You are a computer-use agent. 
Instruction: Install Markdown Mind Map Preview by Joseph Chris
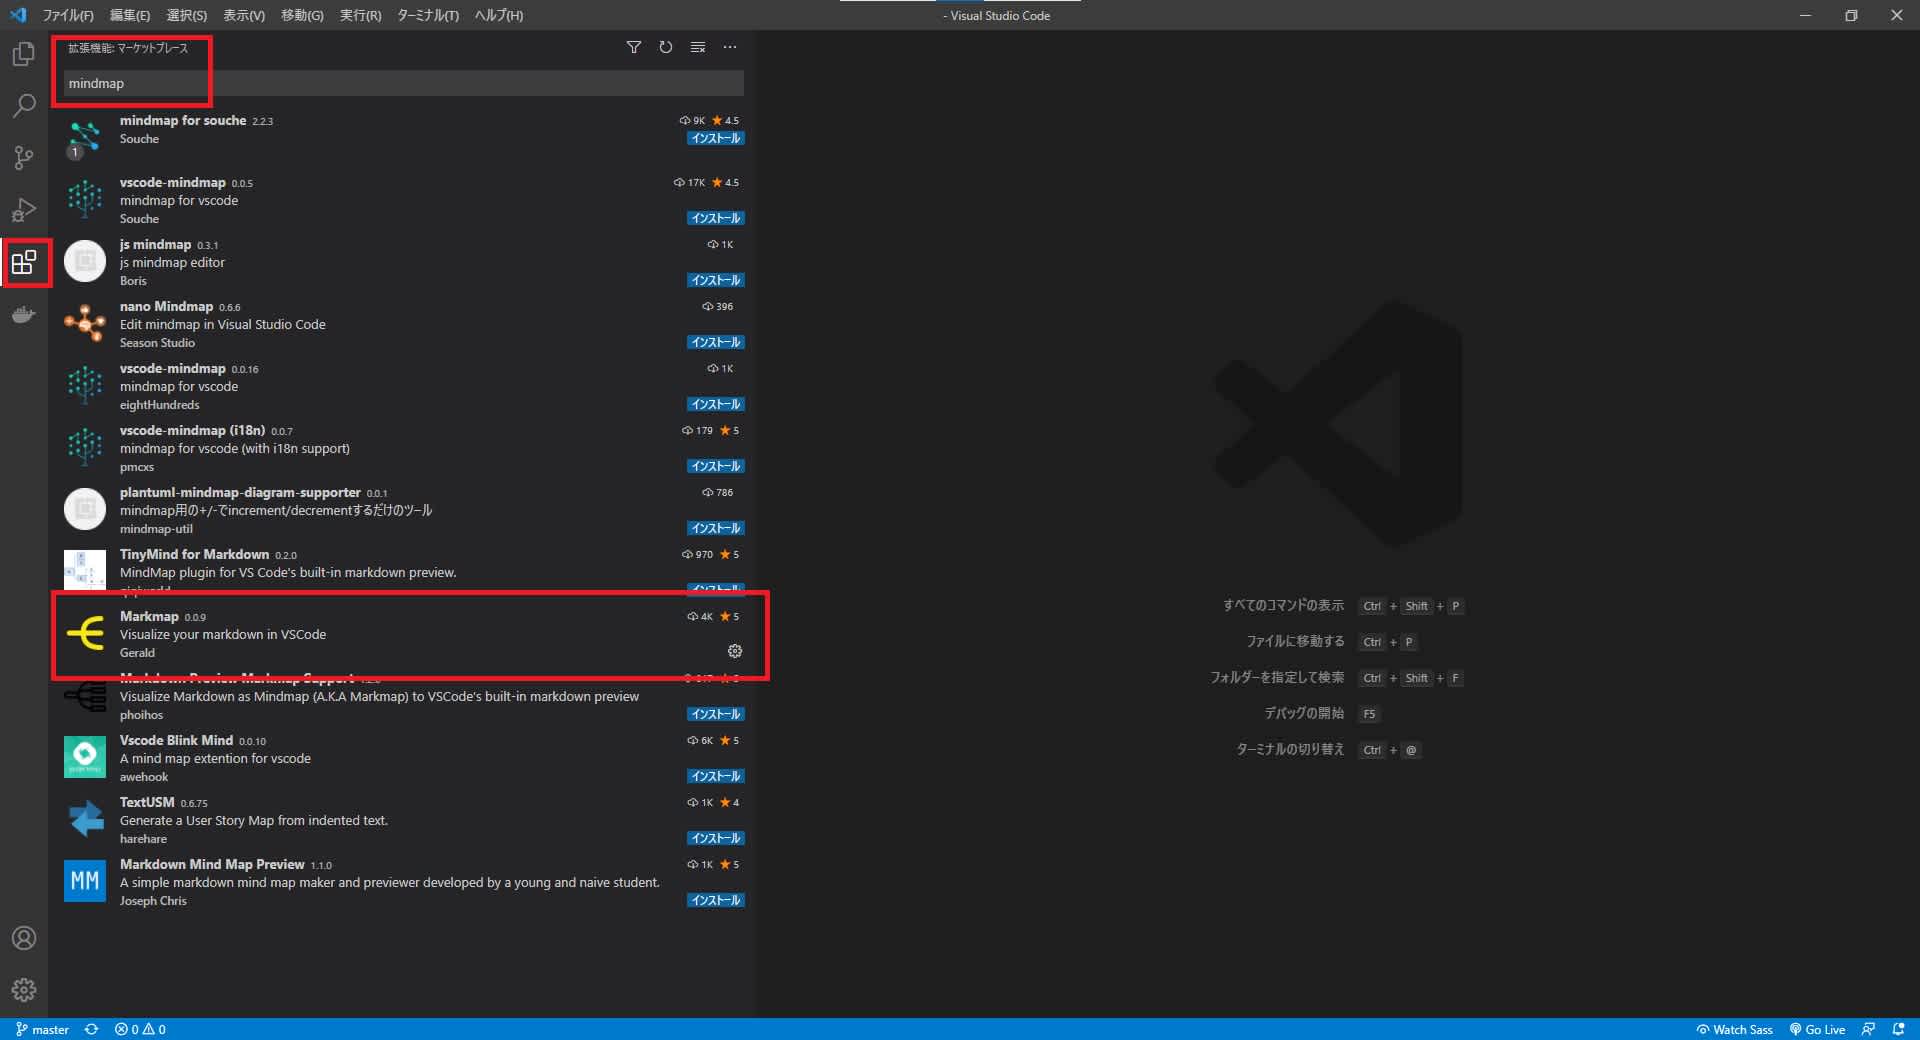[716, 900]
